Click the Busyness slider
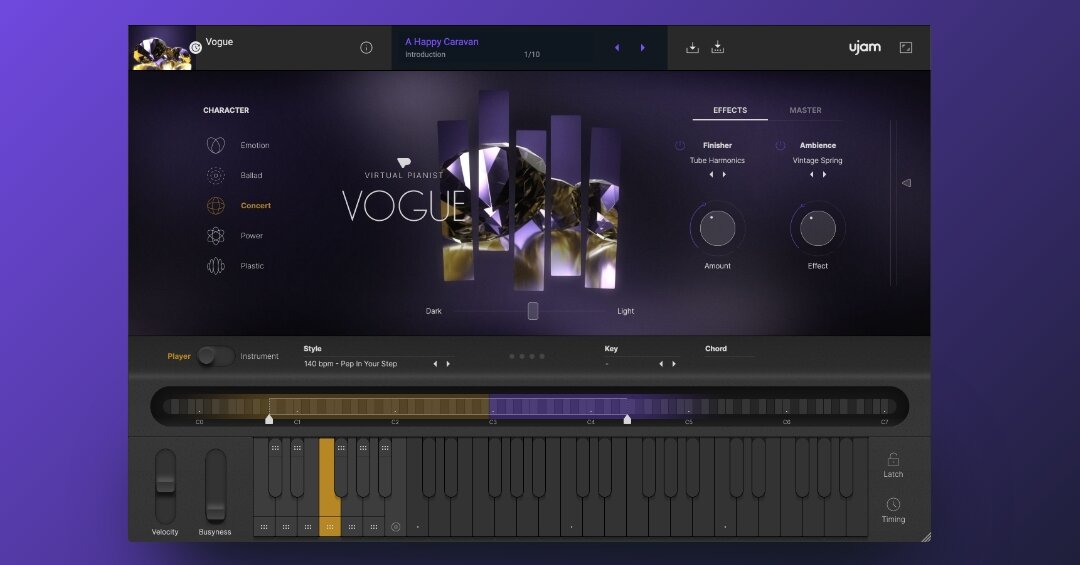The image size is (1080, 565). tap(216, 486)
